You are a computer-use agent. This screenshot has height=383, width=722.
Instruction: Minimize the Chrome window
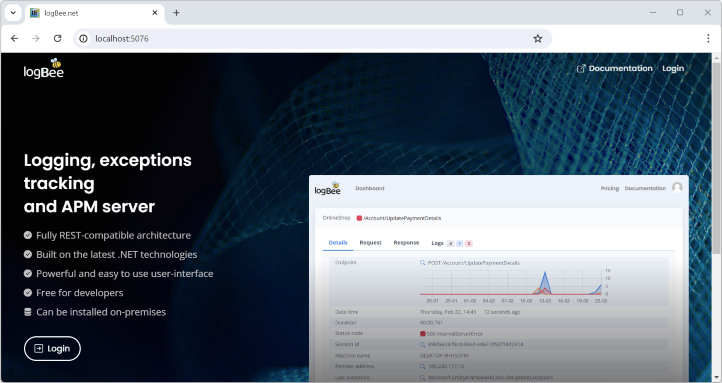pos(653,12)
